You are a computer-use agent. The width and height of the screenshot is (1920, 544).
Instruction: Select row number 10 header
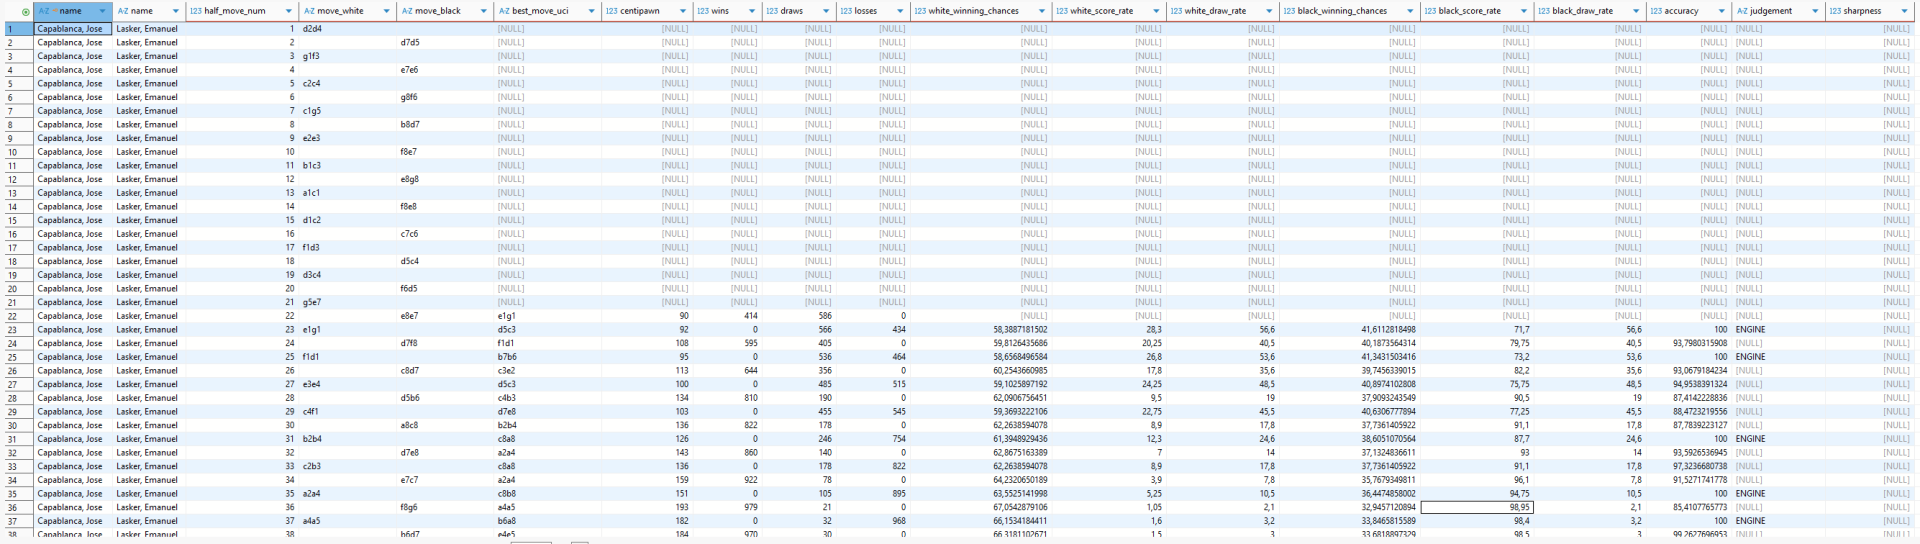coord(13,152)
